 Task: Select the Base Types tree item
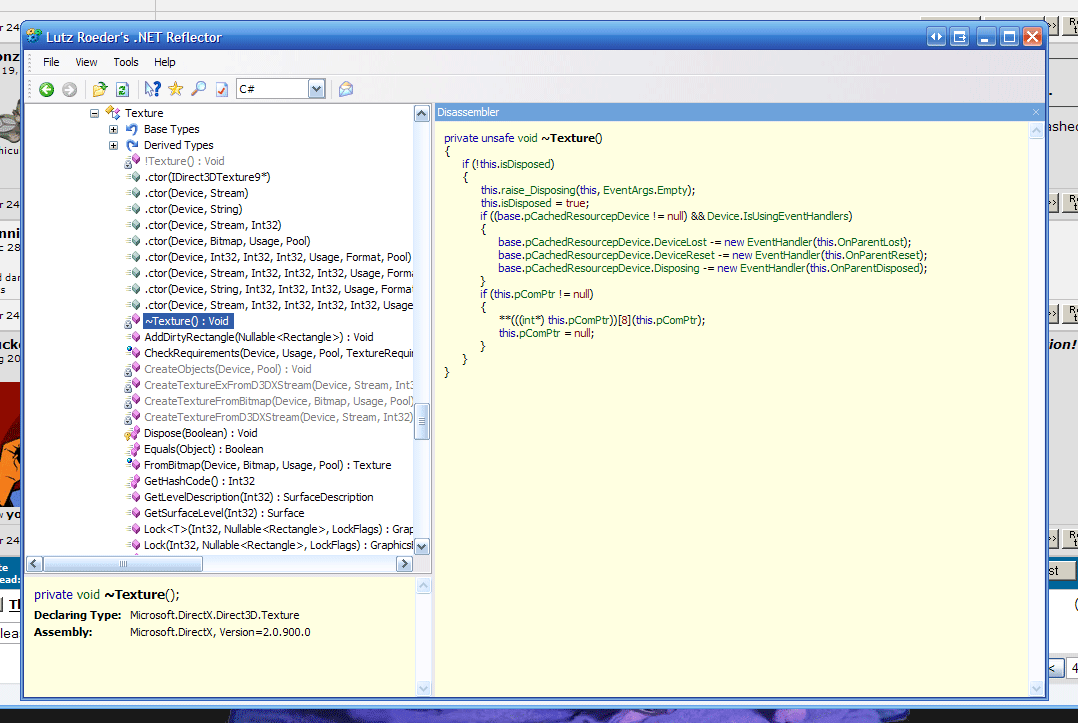pos(171,129)
